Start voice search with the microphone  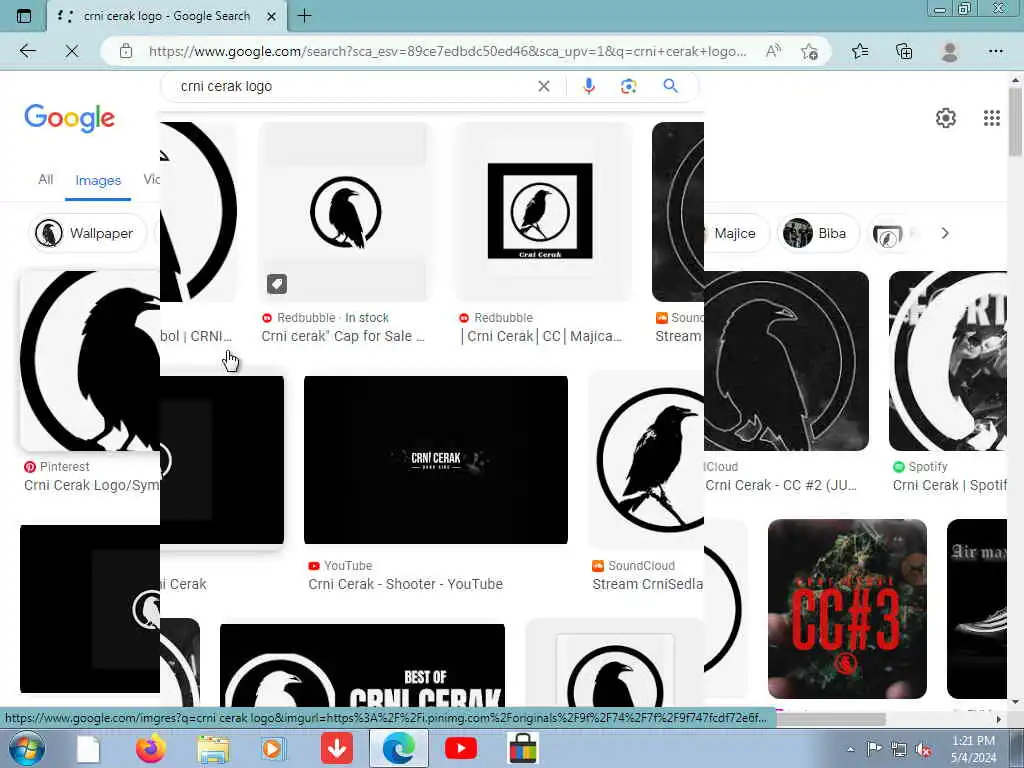click(x=588, y=86)
